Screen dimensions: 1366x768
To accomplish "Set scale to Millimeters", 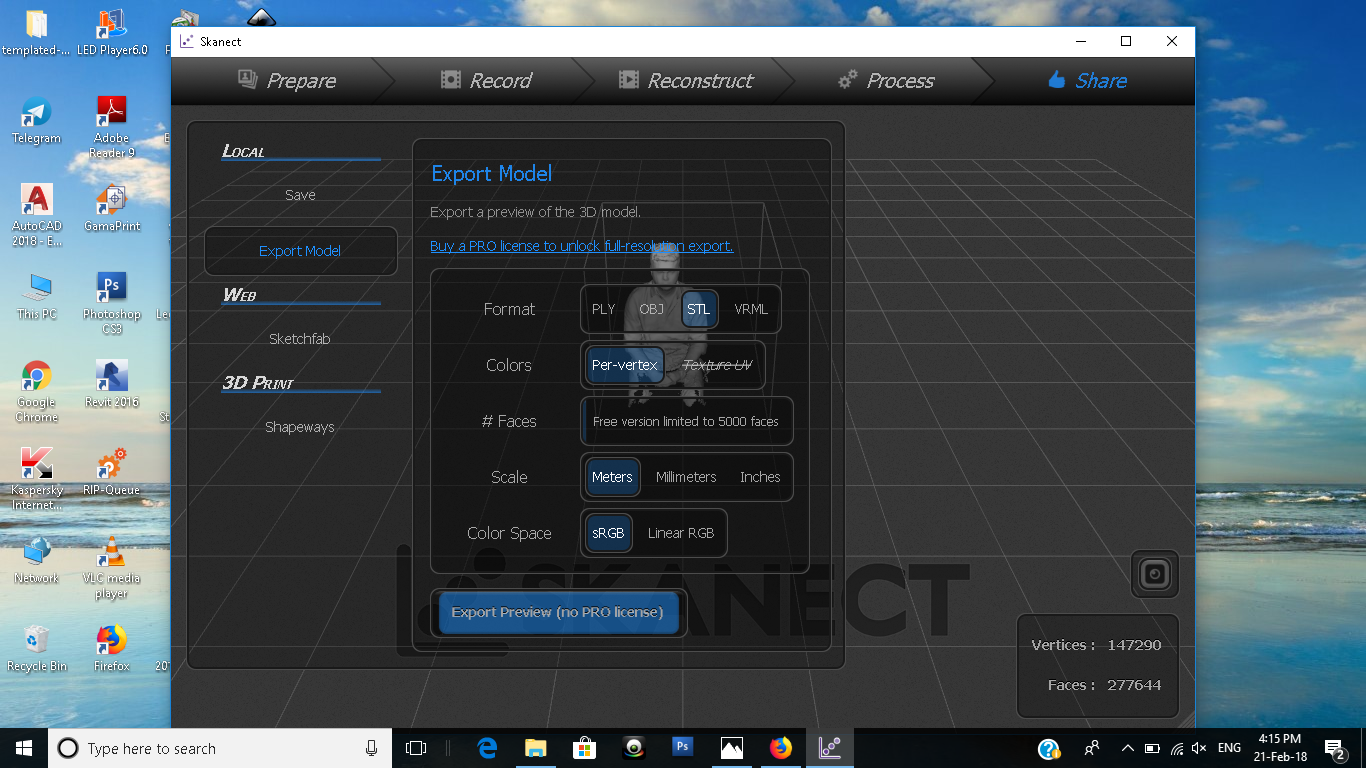I will [686, 477].
